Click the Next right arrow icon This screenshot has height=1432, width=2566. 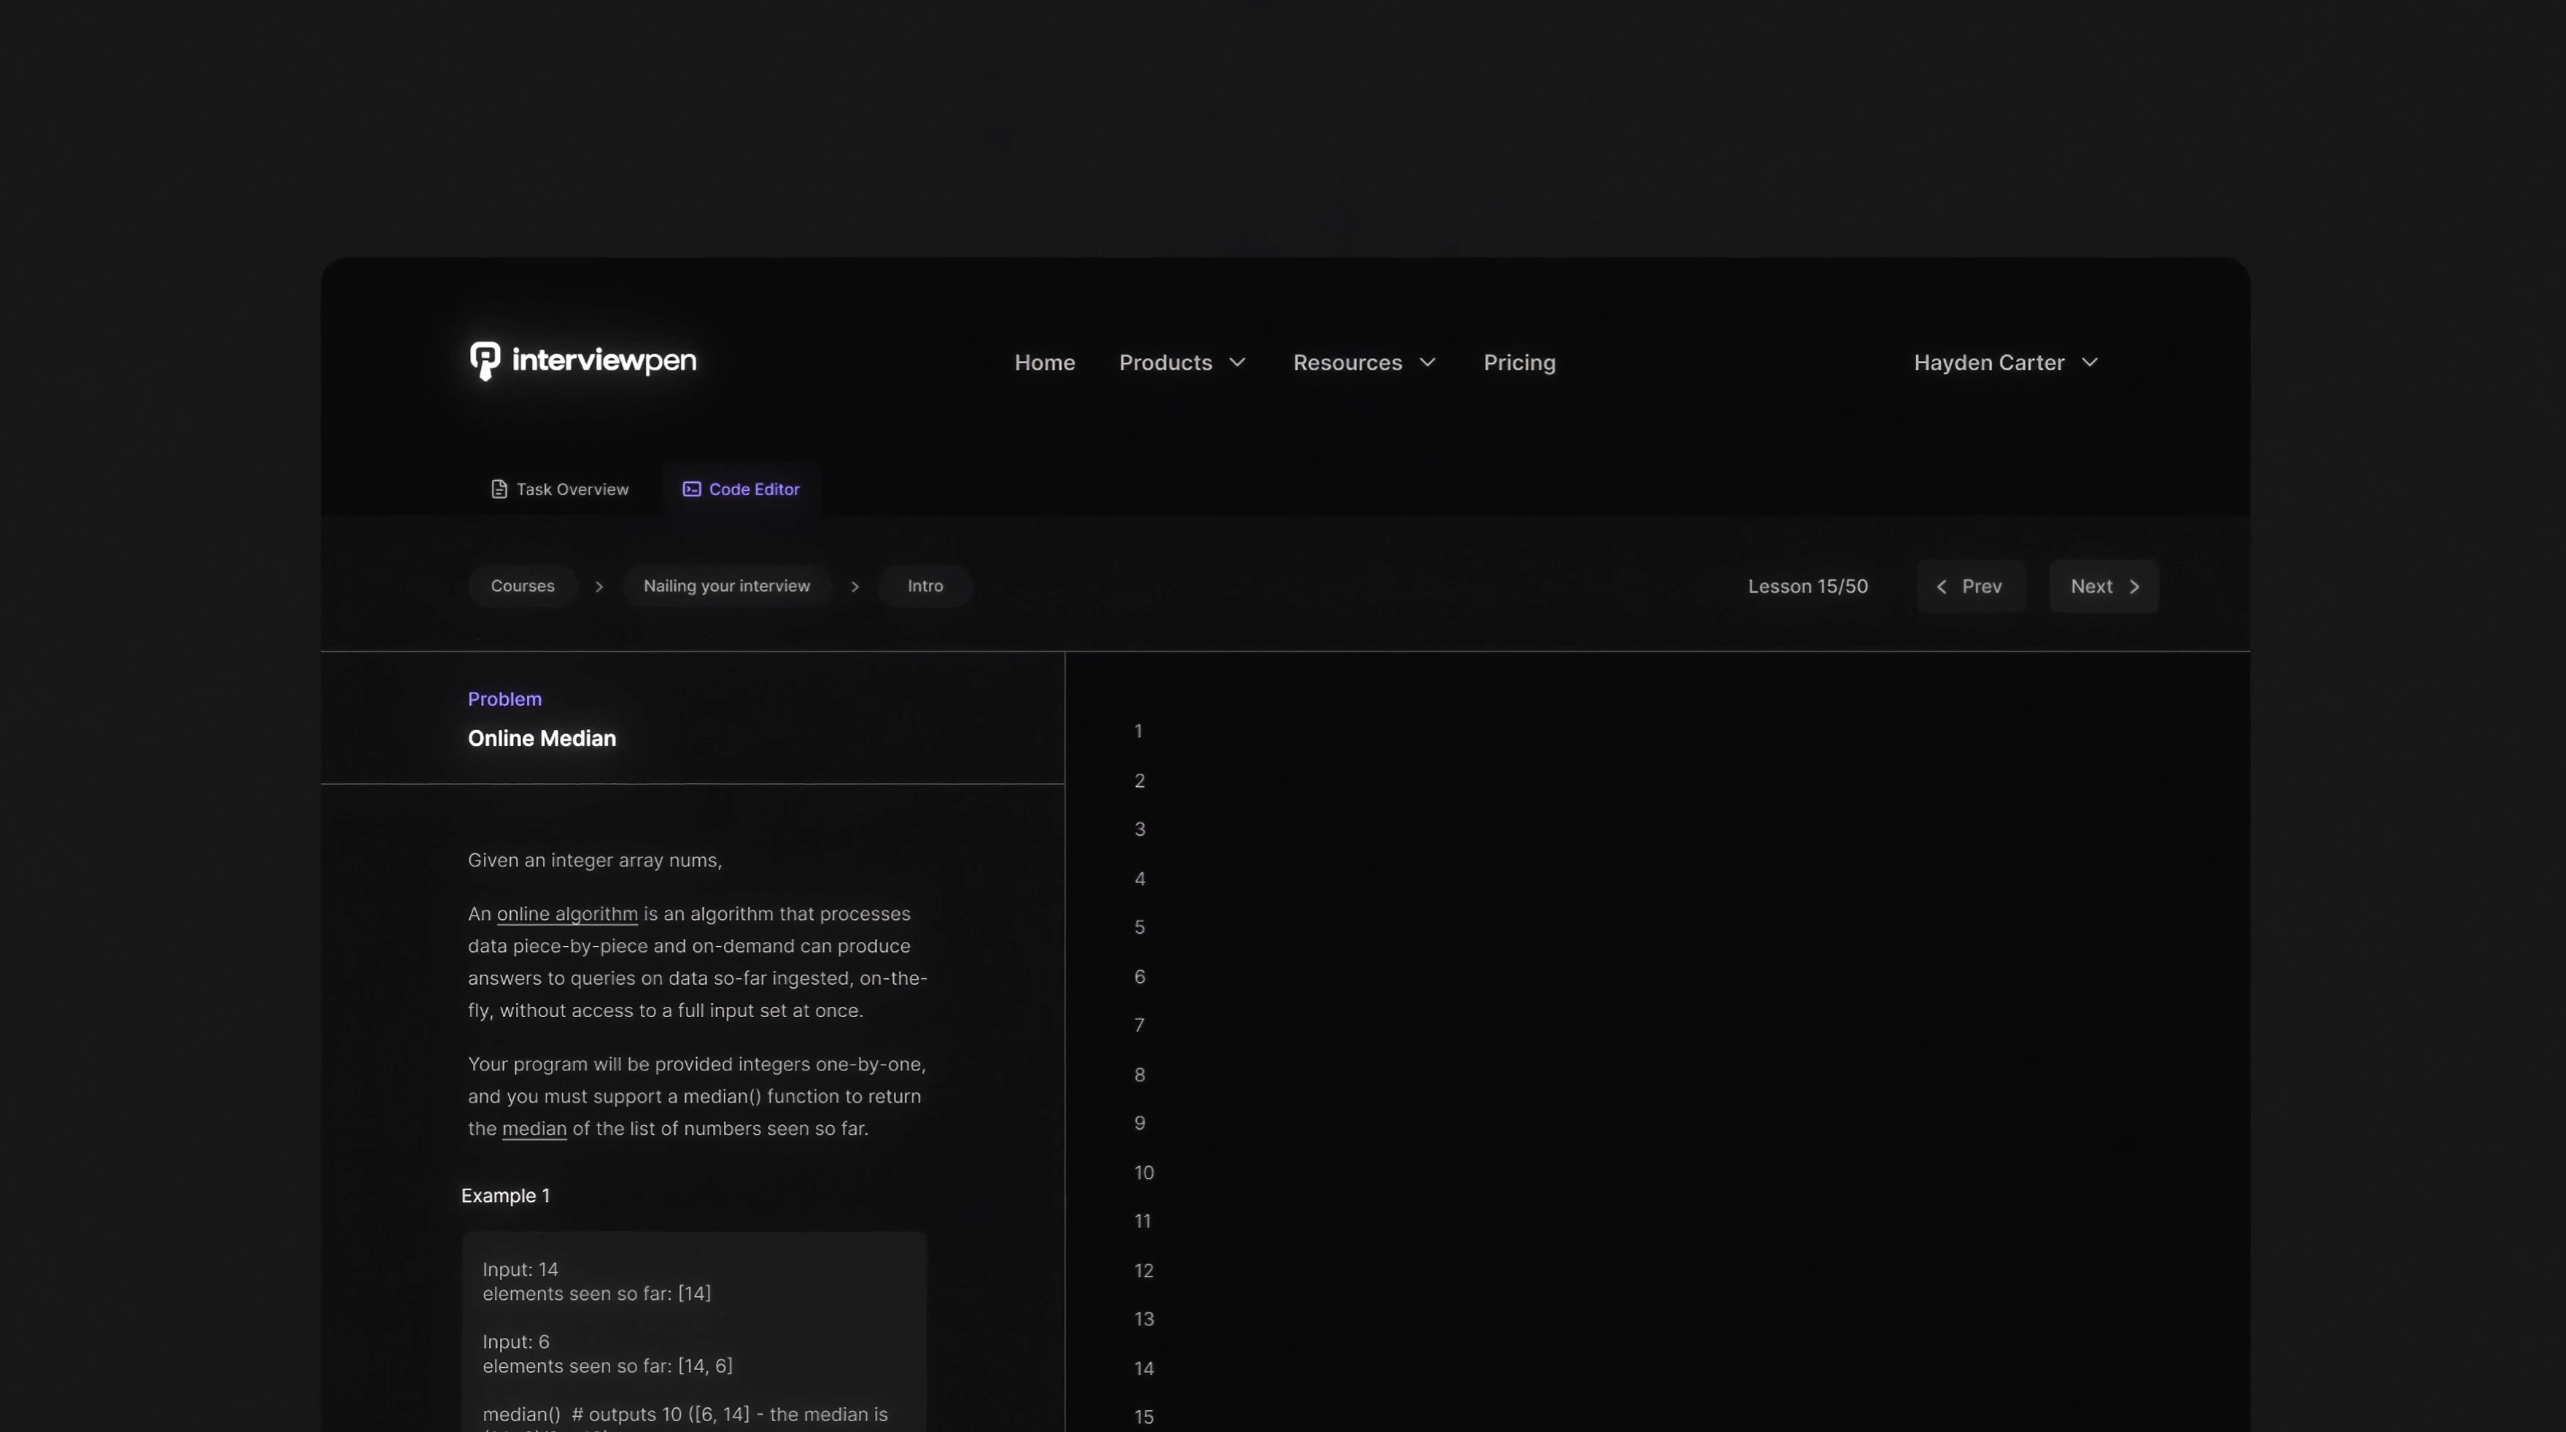tap(2134, 587)
